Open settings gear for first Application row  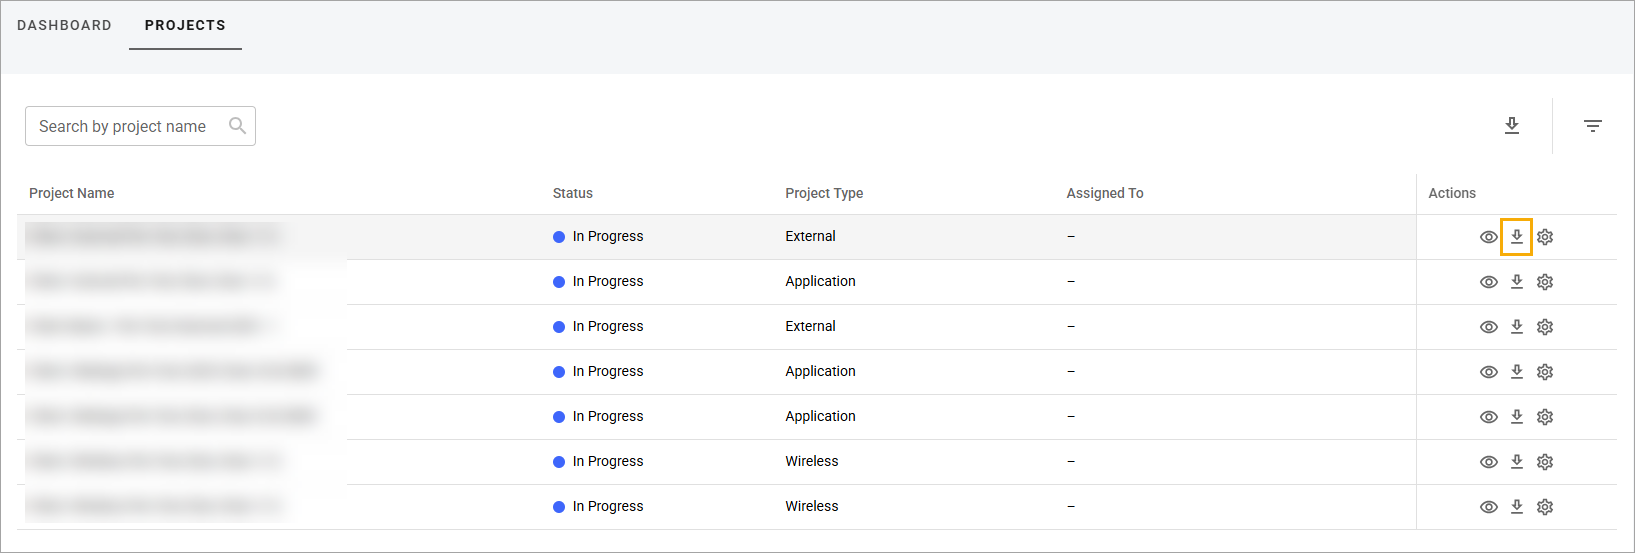[x=1545, y=282]
